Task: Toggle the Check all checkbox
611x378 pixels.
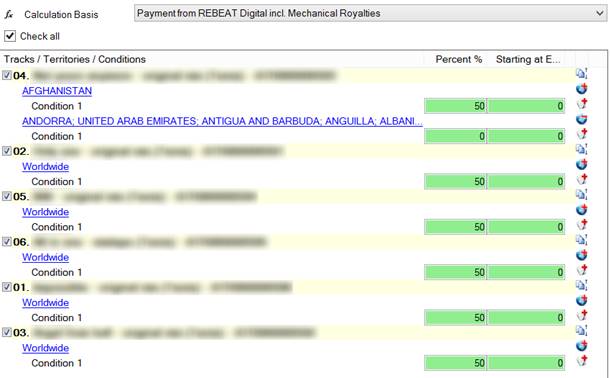Action: pyautogui.click(x=10, y=36)
